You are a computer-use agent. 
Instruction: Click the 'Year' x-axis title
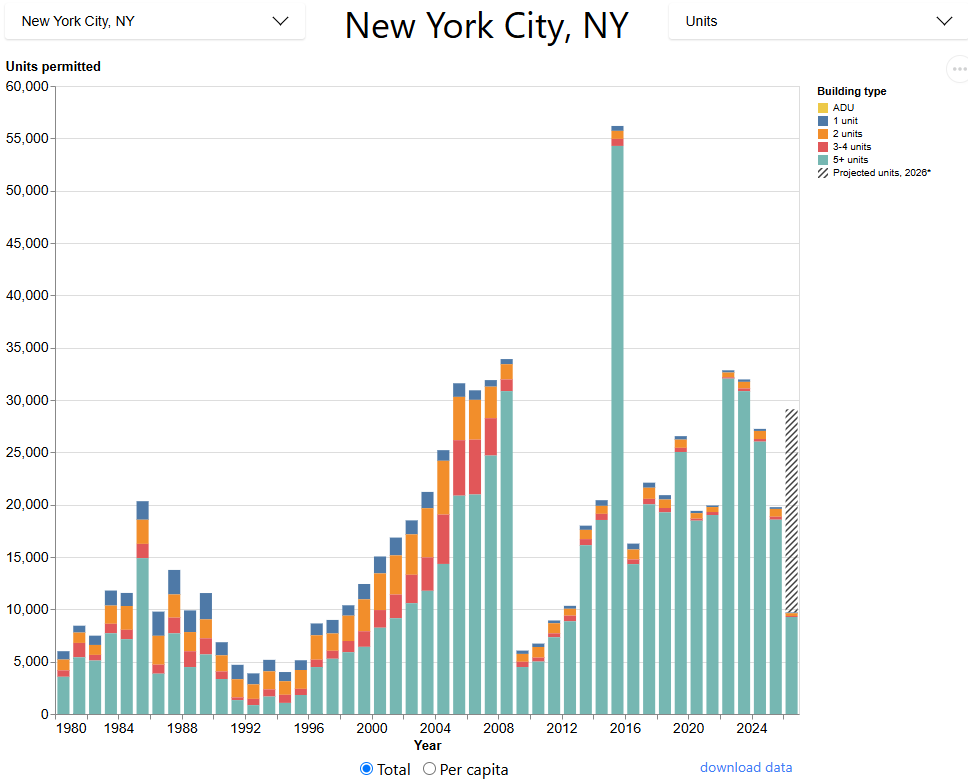click(427, 745)
